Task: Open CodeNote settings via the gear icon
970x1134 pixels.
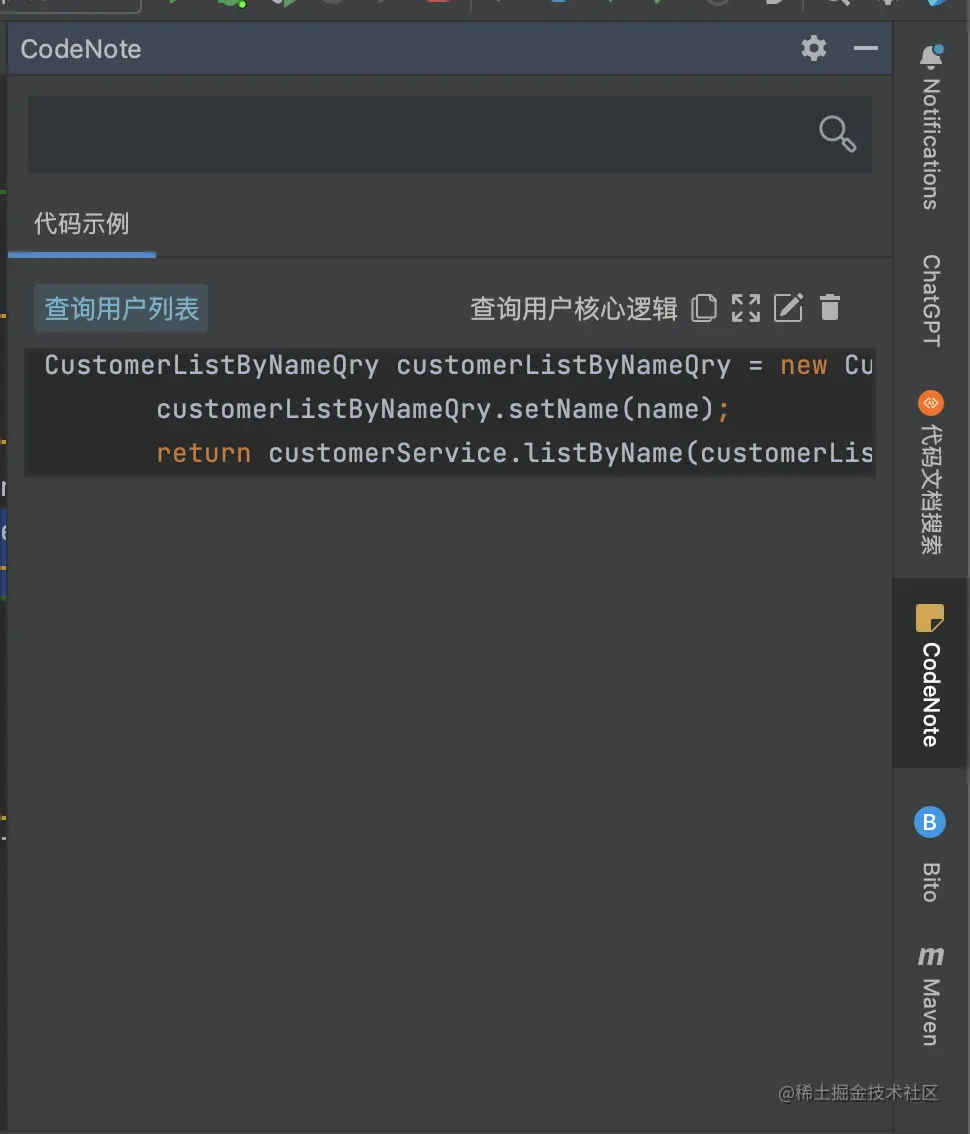Action: pos(813,47)
